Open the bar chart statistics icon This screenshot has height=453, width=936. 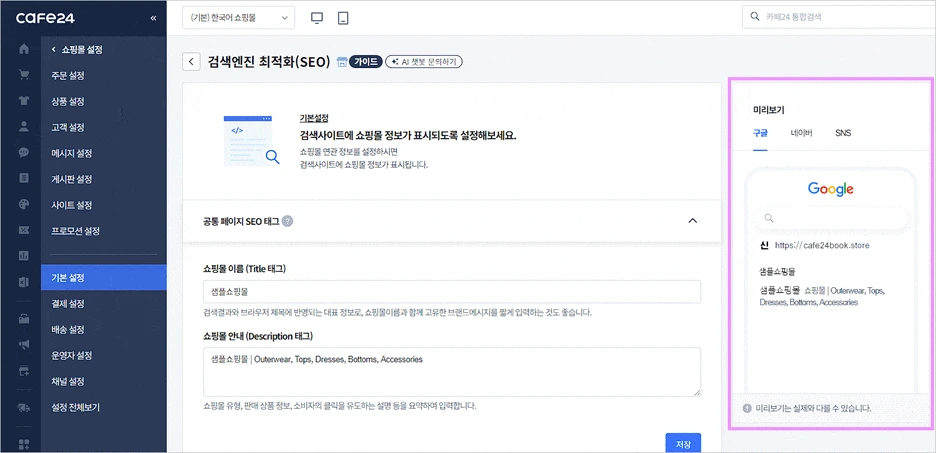point(24,255)
